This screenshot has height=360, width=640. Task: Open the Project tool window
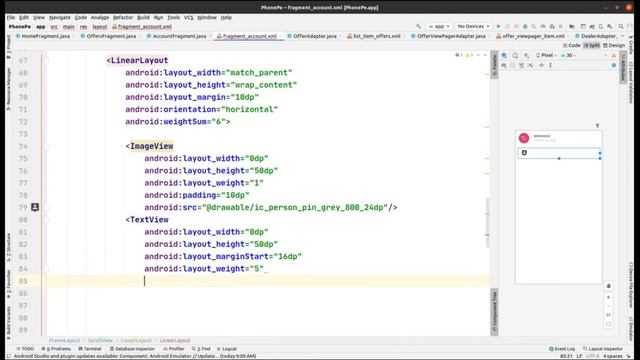(9, 48)
